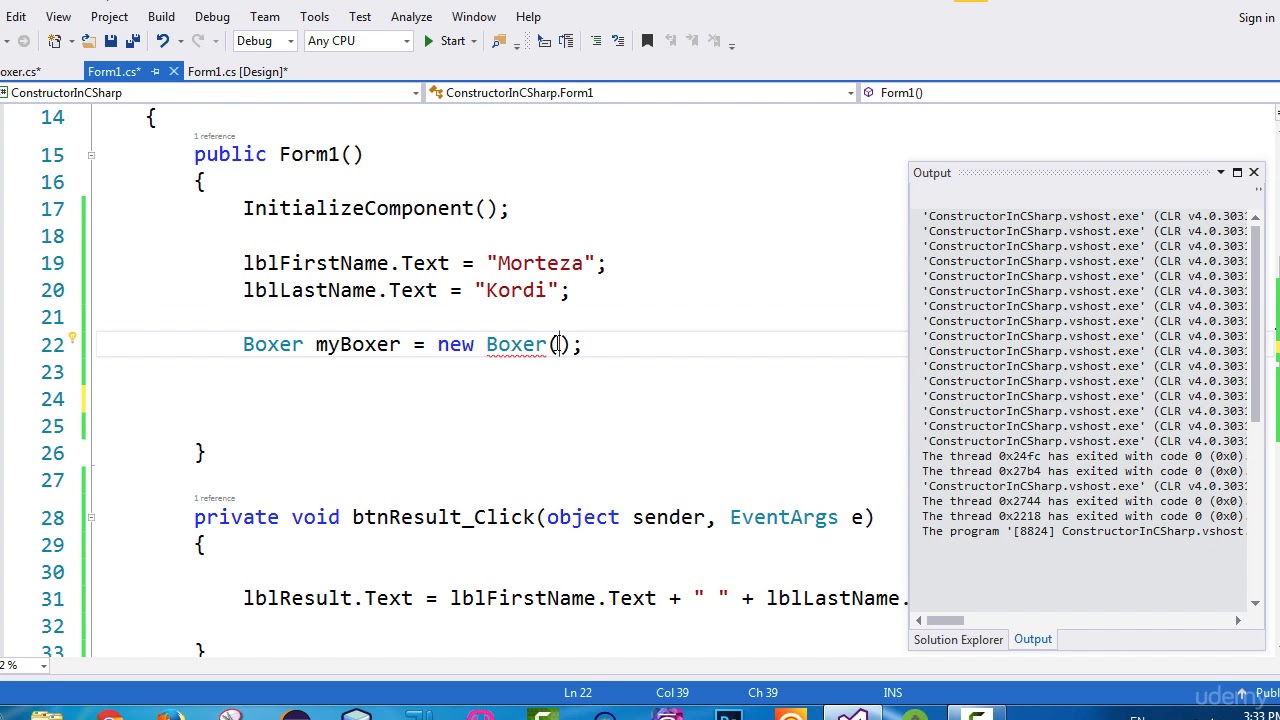Go to the next bookmark icon
The height and width of the screenshot is (720, 1280).
(692, 41)
